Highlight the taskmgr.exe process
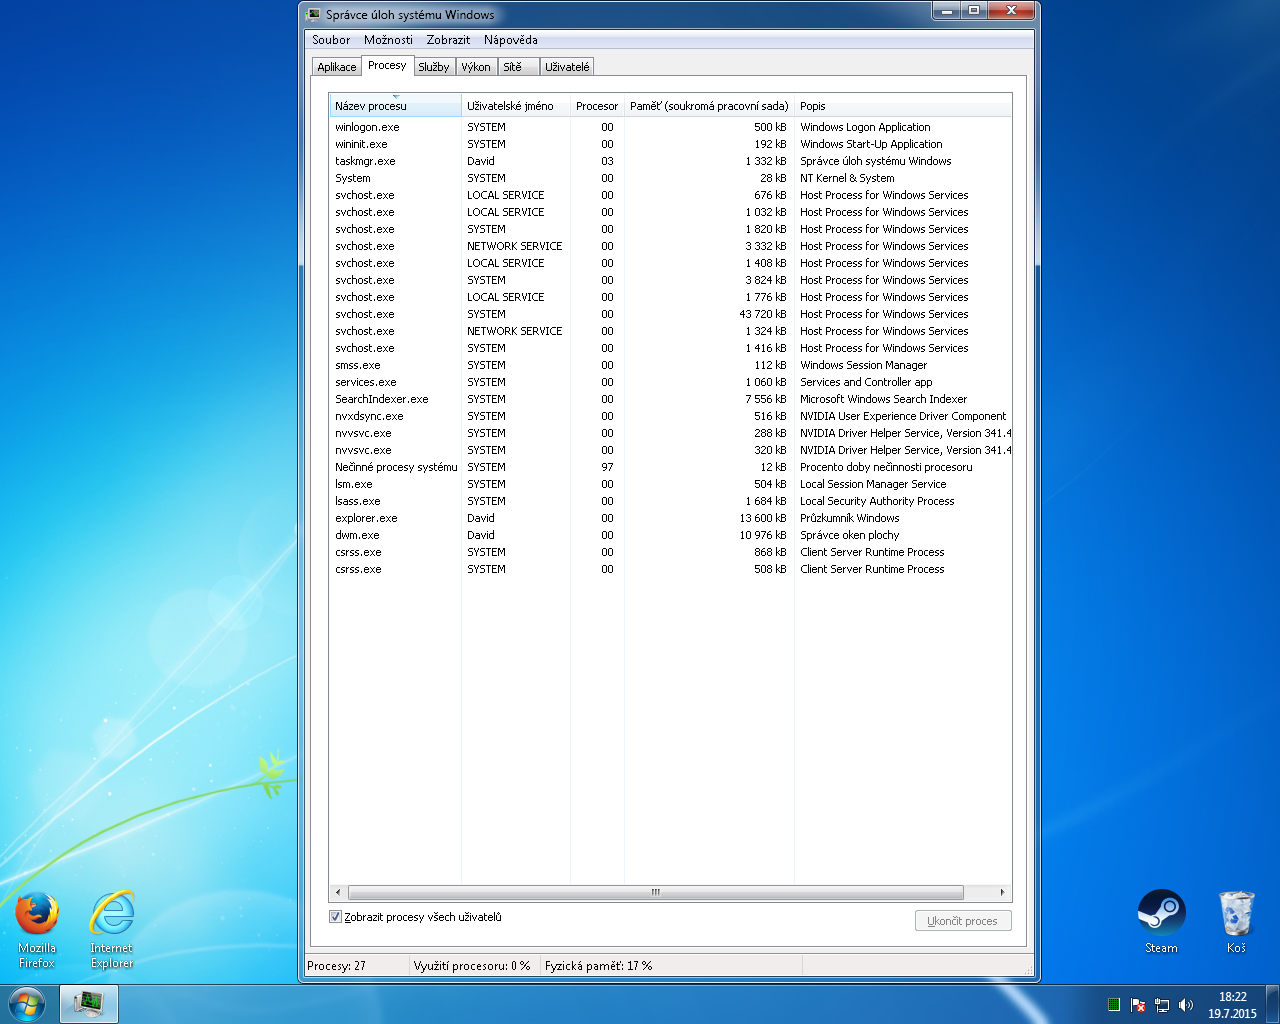This screenshot has height=1024, width=1280. [x=670, y=161]
